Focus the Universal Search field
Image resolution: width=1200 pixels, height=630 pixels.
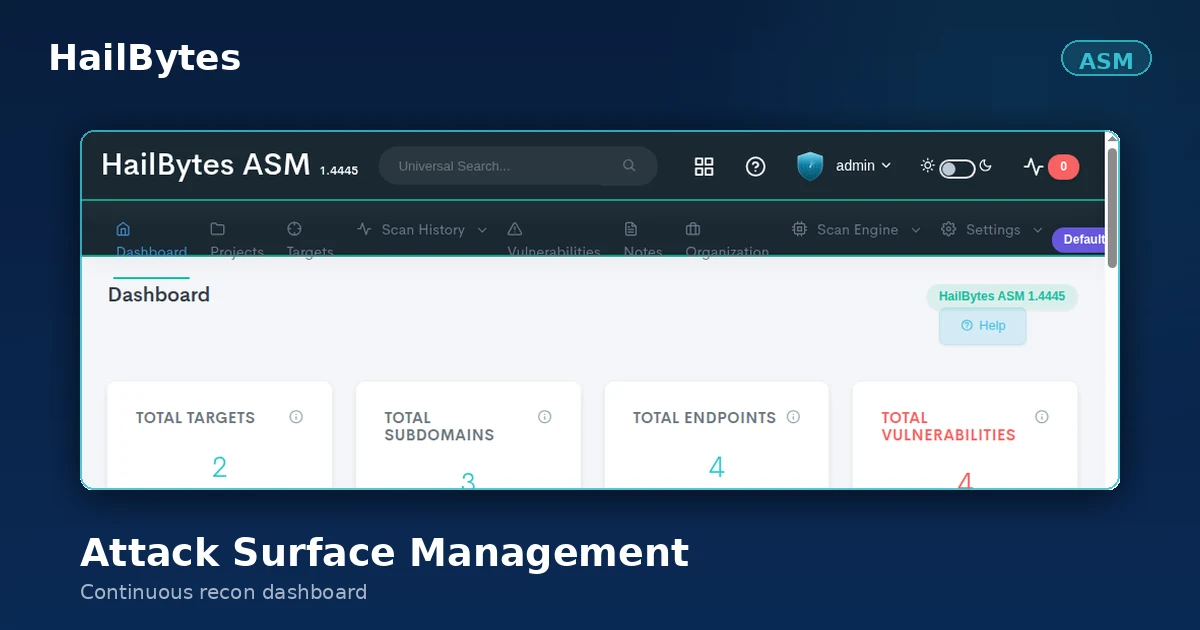pos(518,166)
